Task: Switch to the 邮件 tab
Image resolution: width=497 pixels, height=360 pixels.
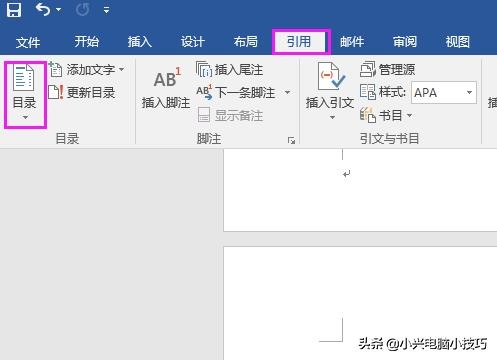Action: (x=352, y=42)
